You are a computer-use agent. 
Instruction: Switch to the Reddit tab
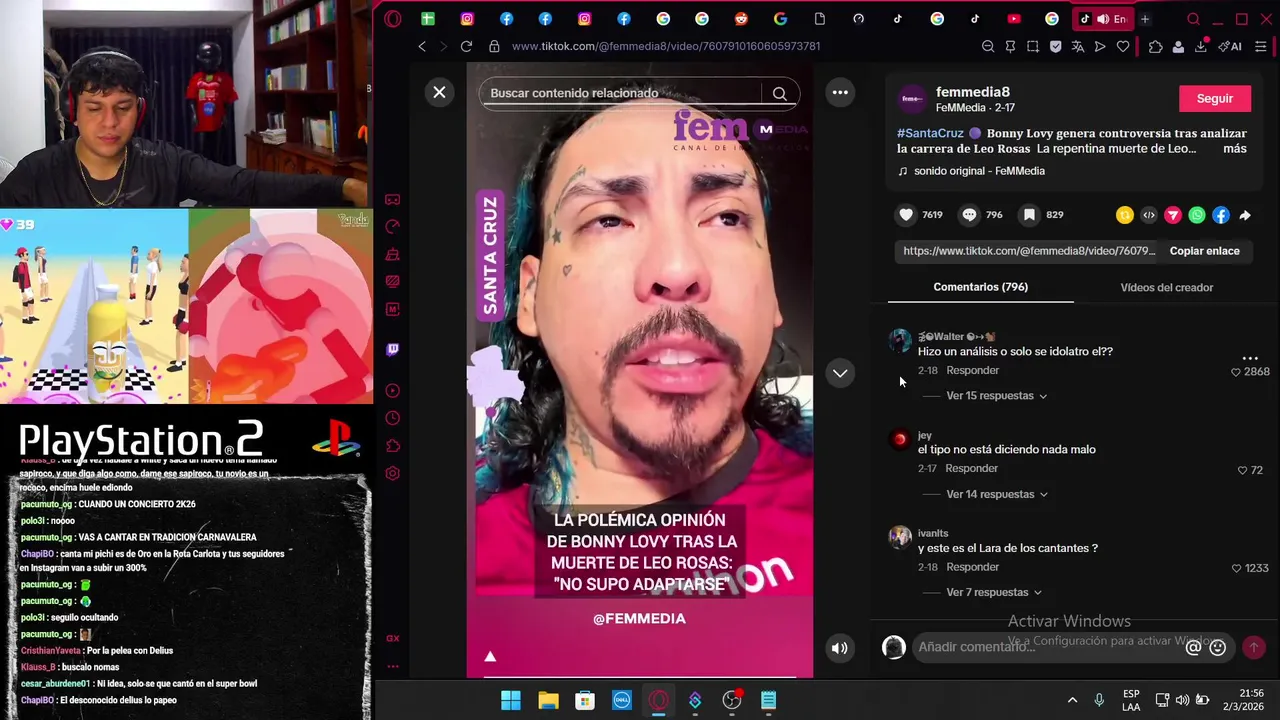(741, 19)
